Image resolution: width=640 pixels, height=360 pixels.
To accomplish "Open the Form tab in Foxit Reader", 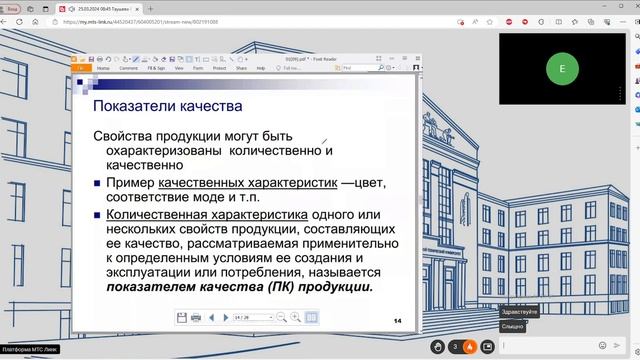I will coord(198,68).
